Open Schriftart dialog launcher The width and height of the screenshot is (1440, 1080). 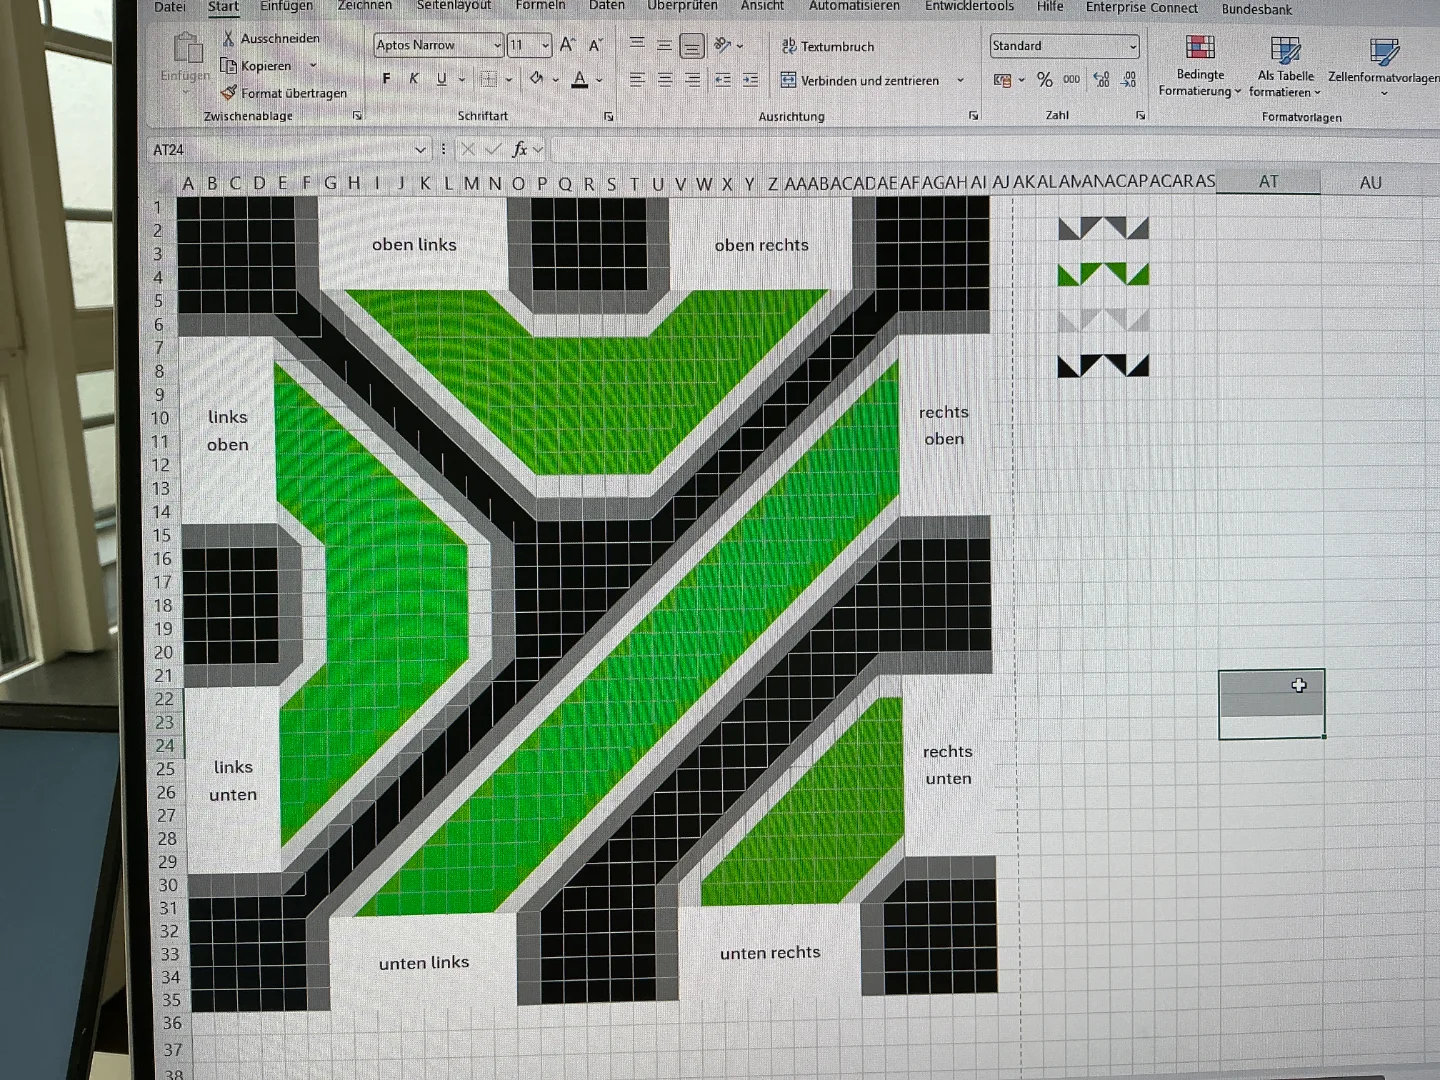click(x=608, y=117)
